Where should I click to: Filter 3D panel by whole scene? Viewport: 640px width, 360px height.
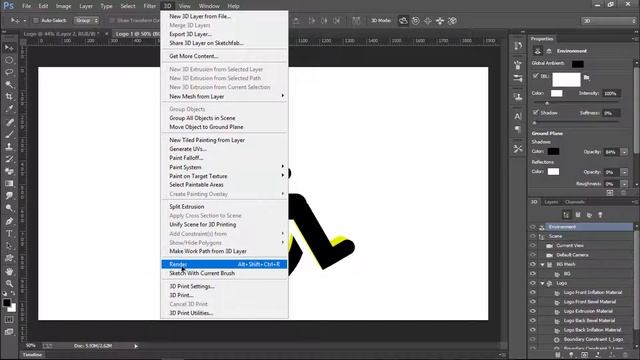(566, 215)
